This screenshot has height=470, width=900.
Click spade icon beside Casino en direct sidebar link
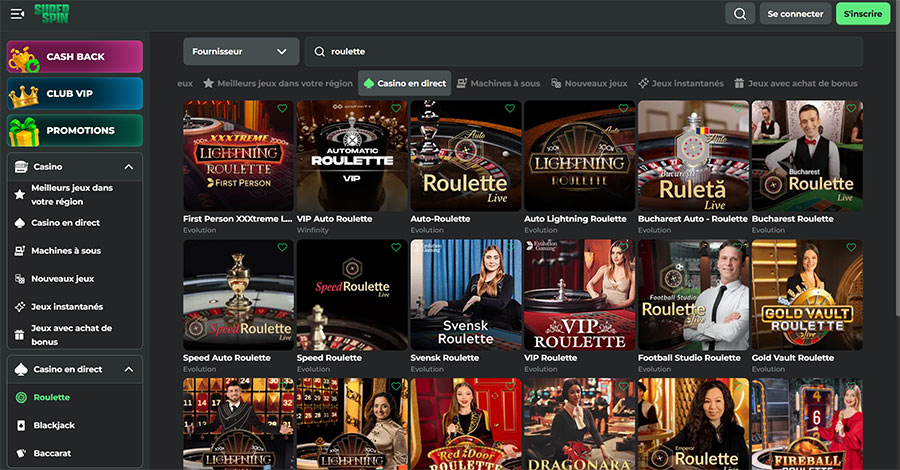[20, 223]
